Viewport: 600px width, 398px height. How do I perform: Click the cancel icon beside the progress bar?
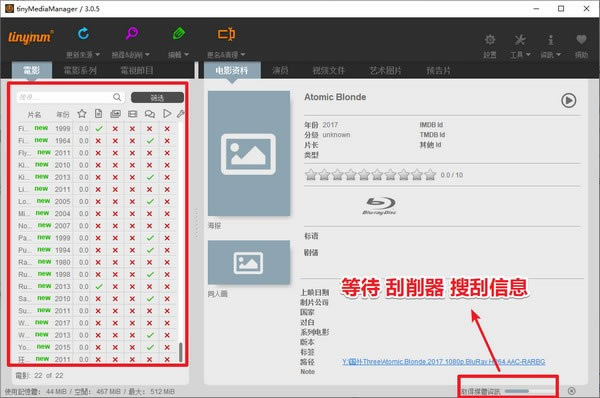(572, 391)
